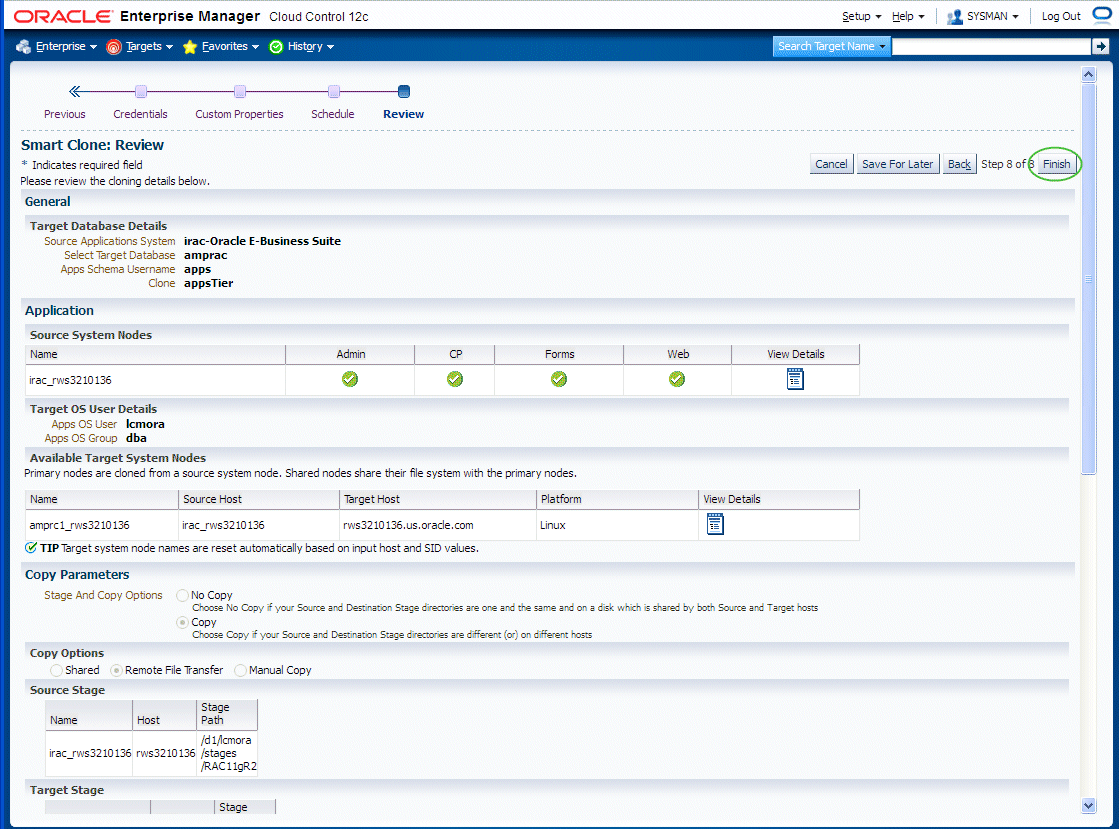Click the /d1/lcmora/stages/RAC11gR2 stage path cell
Image resolution: width=1119 pixels, height=829 pixels.
(228, 753)
